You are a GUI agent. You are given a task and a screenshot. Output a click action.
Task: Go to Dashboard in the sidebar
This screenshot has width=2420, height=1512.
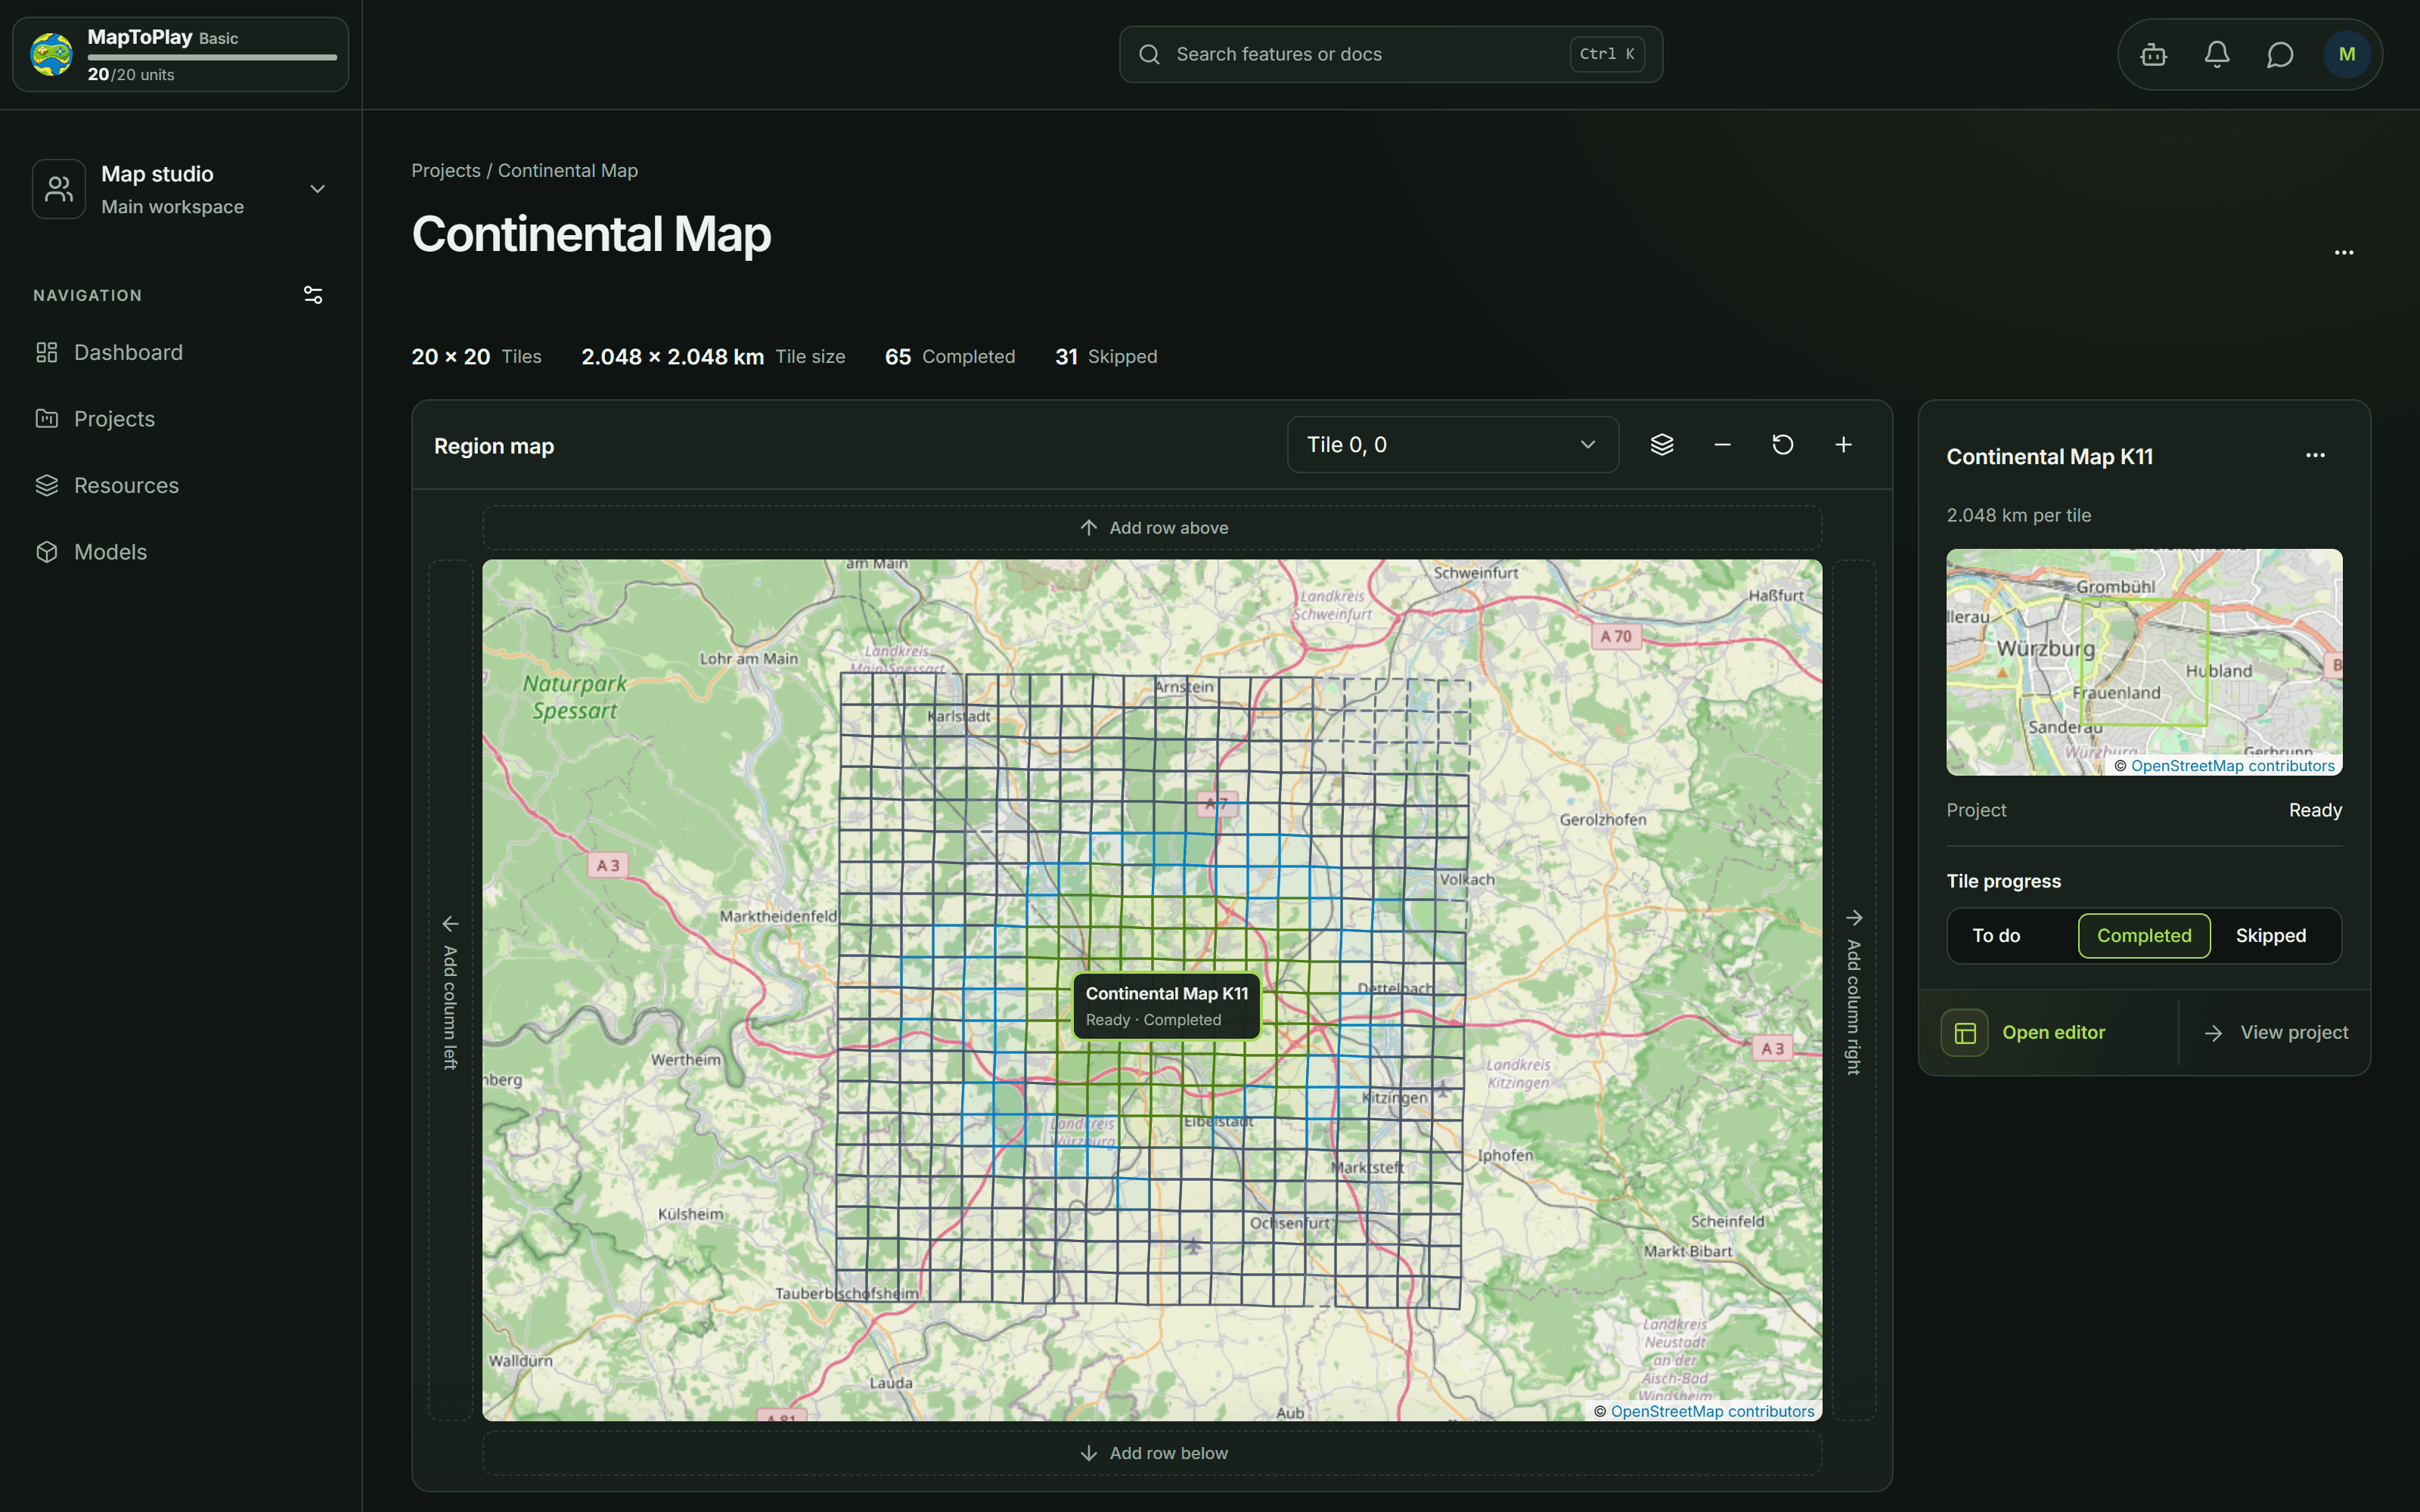pos(181,353)
